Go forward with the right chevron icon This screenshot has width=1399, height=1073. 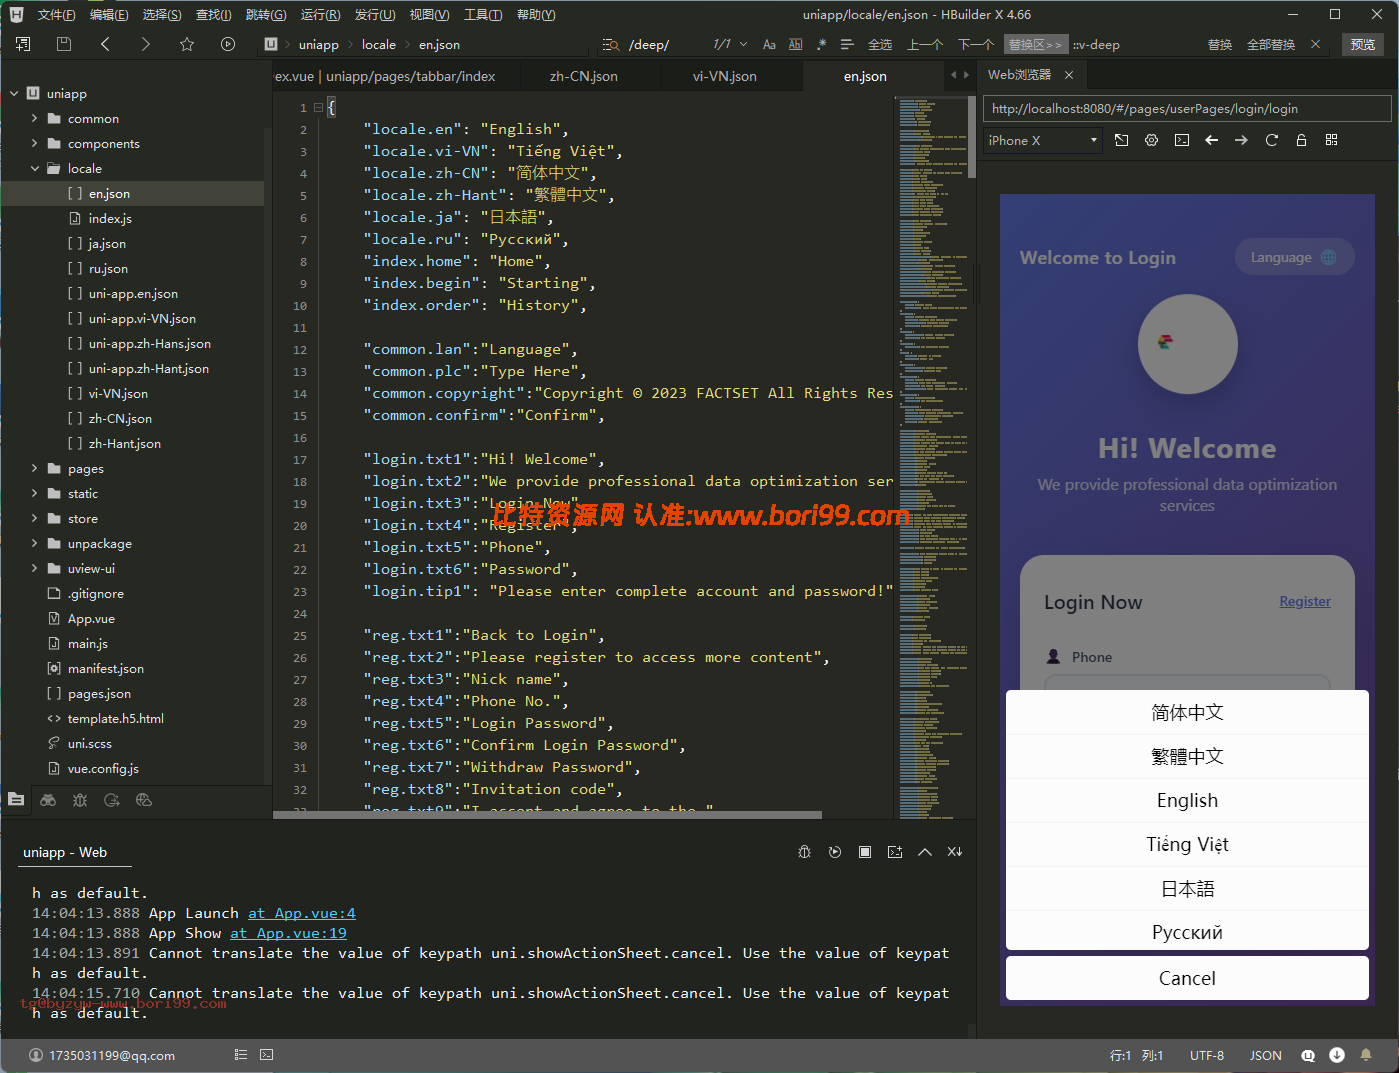coord(146,44)
